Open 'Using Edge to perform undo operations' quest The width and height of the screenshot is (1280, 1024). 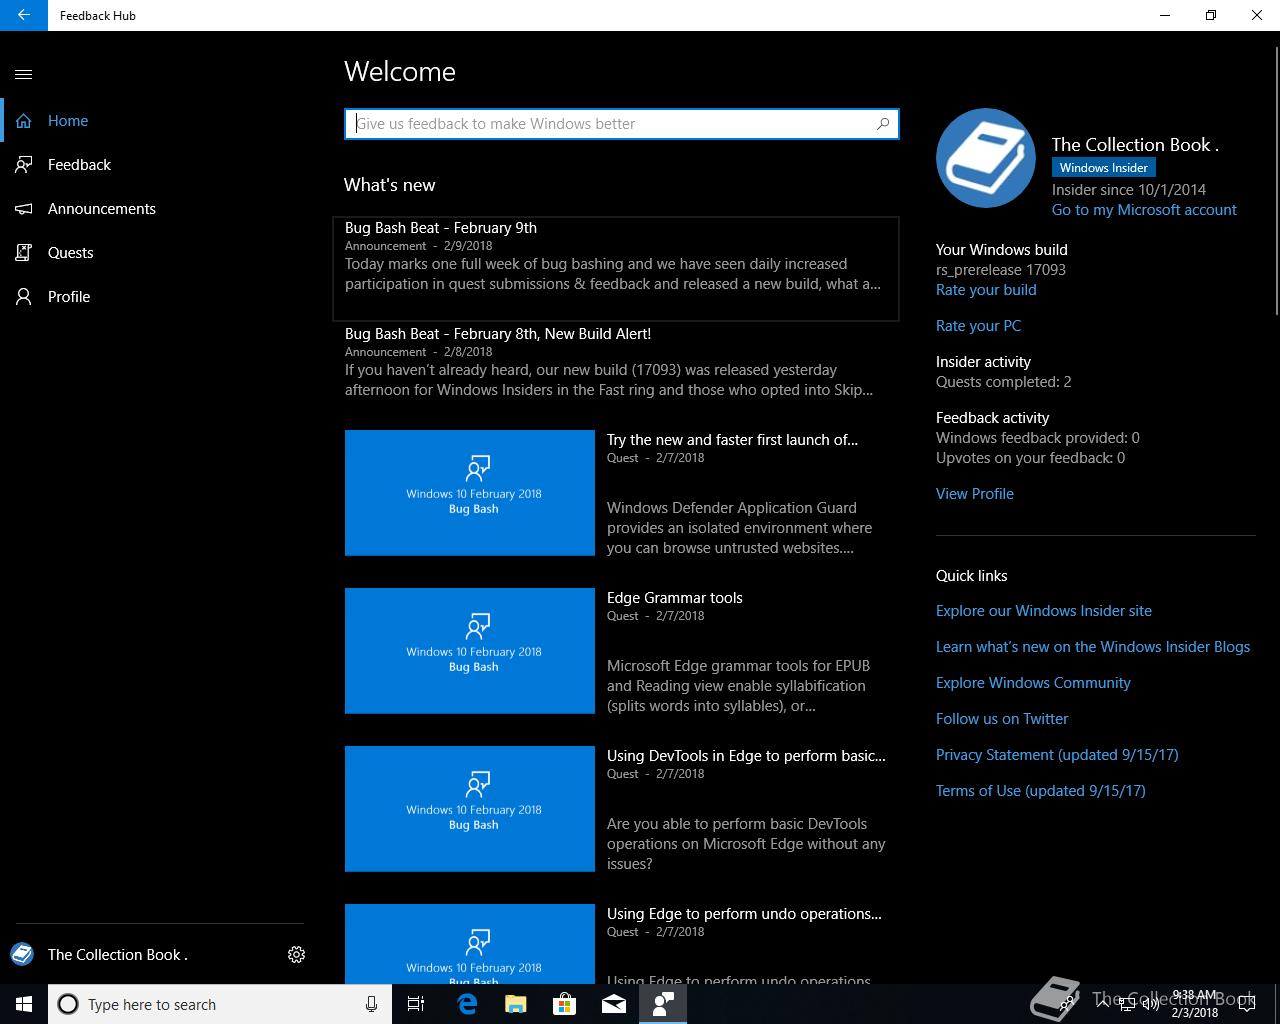click(x=744, y=914)
